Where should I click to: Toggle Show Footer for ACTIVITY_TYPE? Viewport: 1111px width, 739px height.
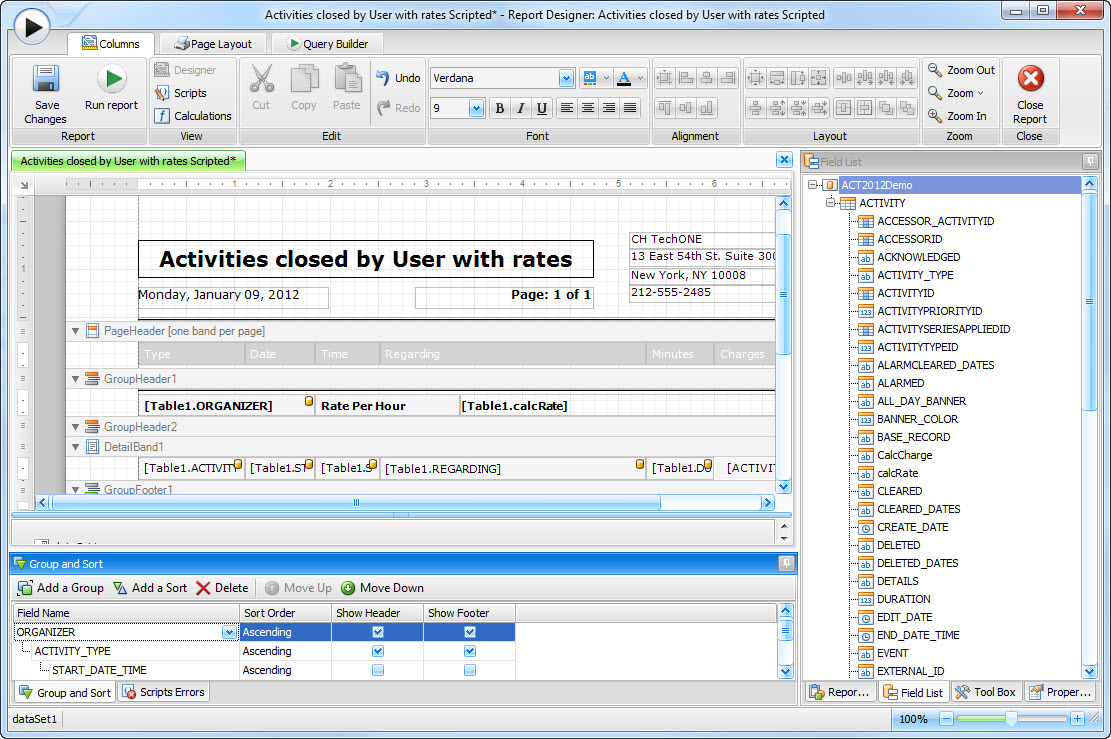(x=470, y=651)
